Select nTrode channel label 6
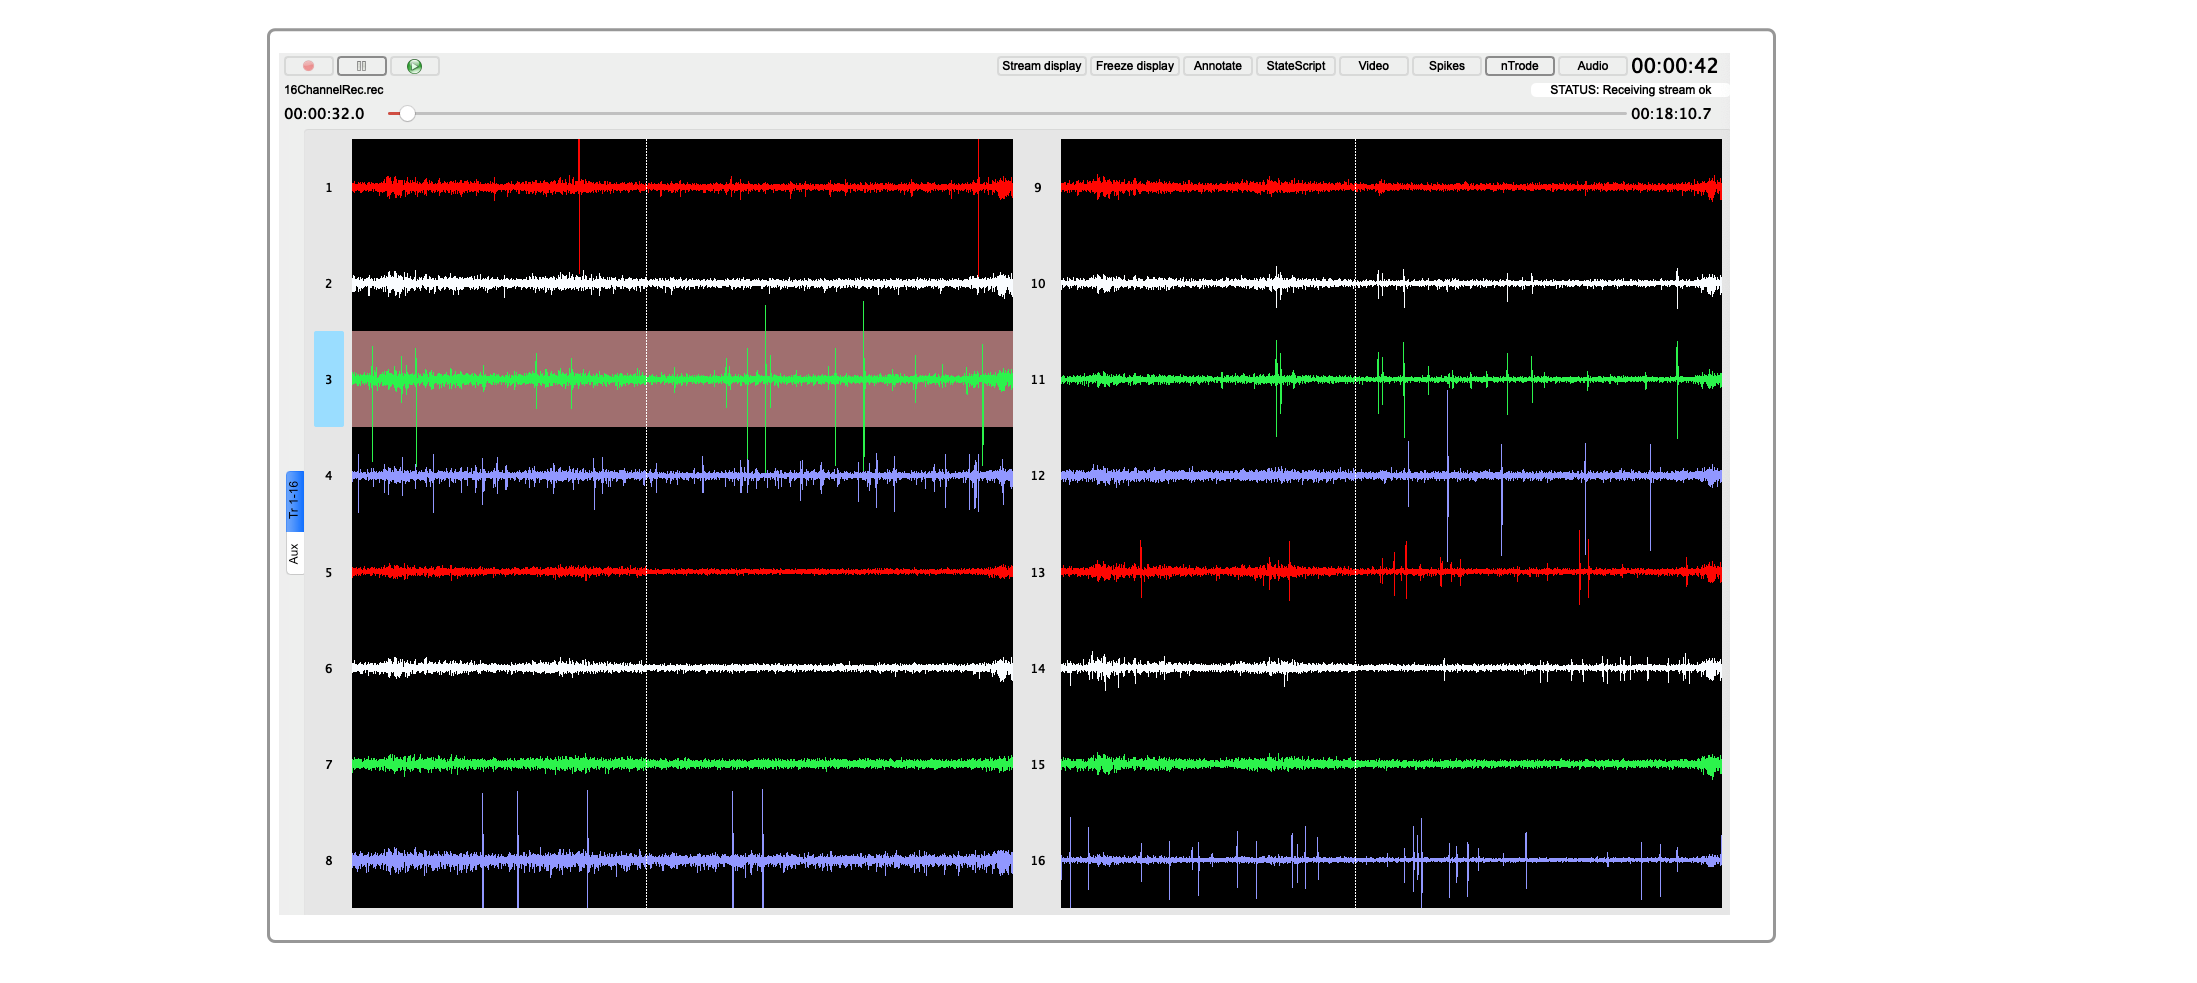Viewport: 2197px width, 983px height. click(x=328, y=668)
